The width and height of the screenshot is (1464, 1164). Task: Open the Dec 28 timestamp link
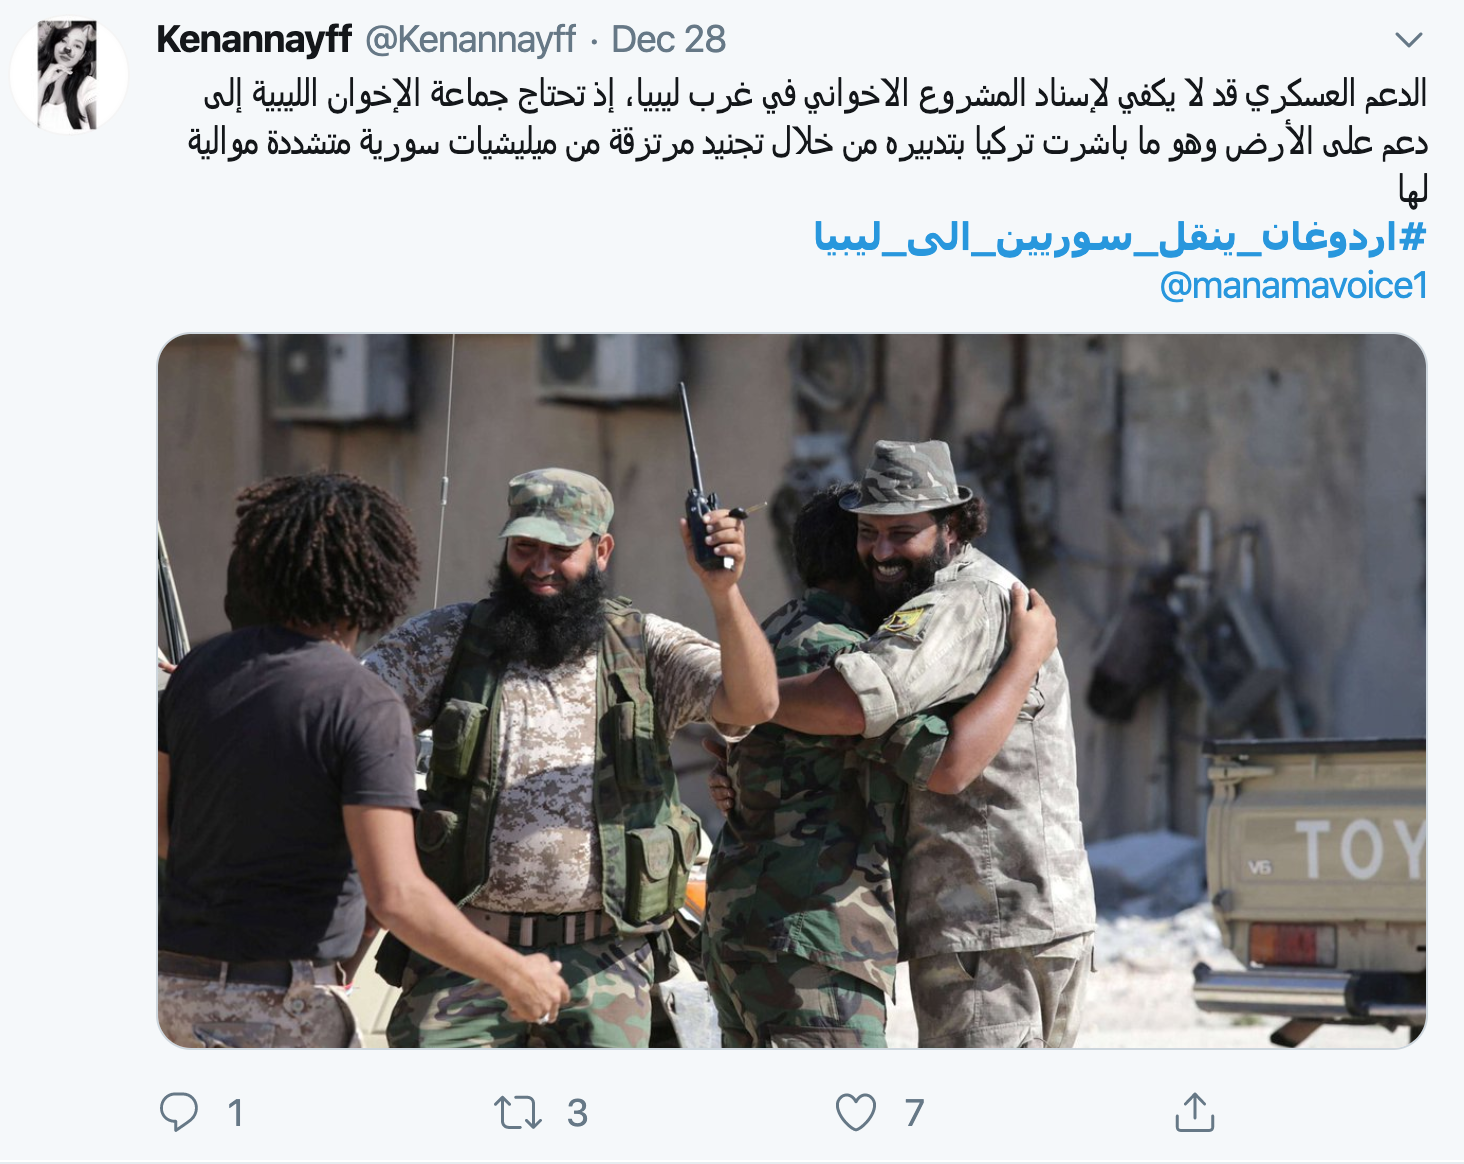point(668,40)
